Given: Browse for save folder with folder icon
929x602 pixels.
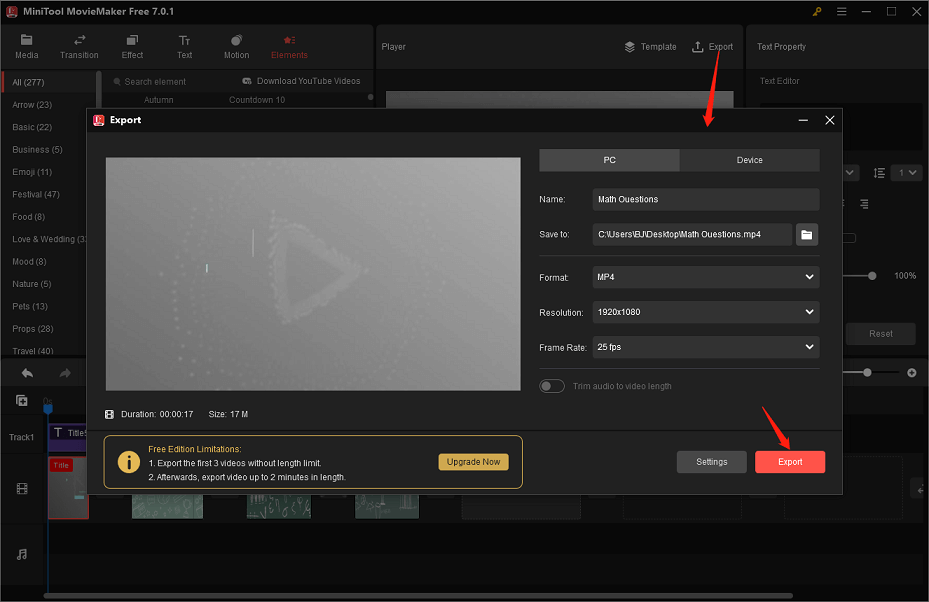Looking at the screenshot, I should point(806,235).
